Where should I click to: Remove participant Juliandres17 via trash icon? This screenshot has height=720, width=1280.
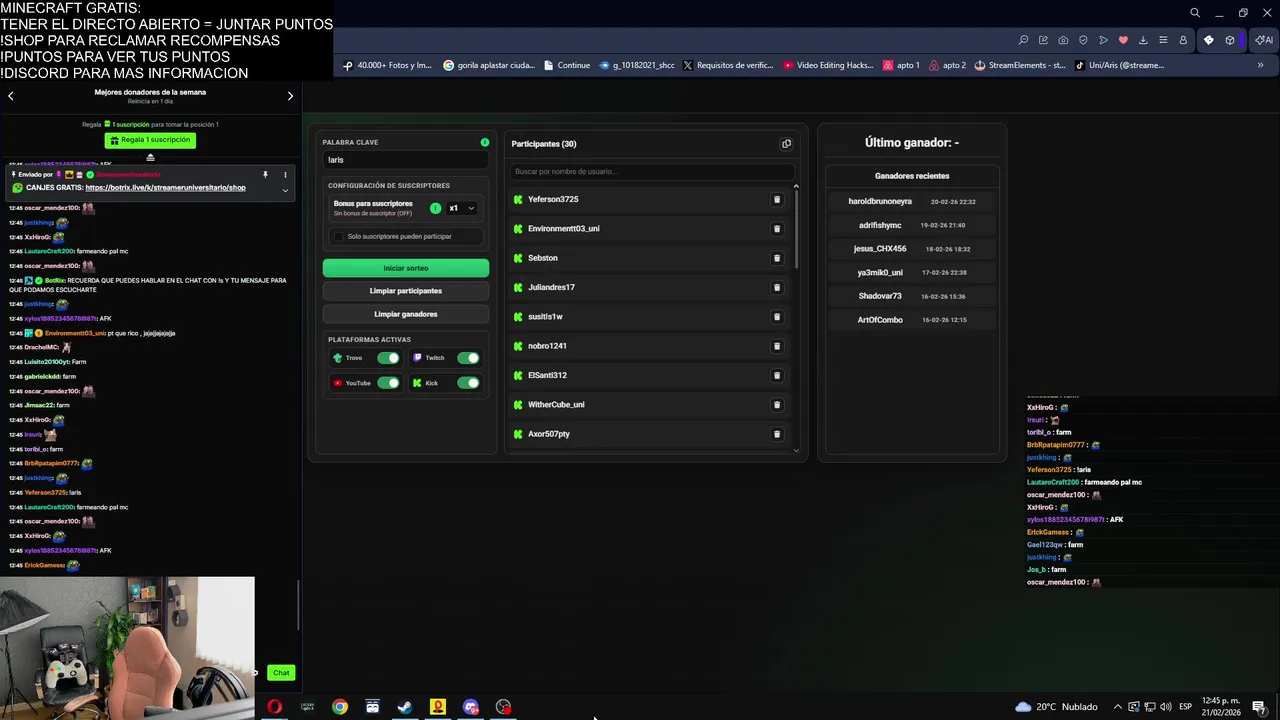click(x=776, y=287)
